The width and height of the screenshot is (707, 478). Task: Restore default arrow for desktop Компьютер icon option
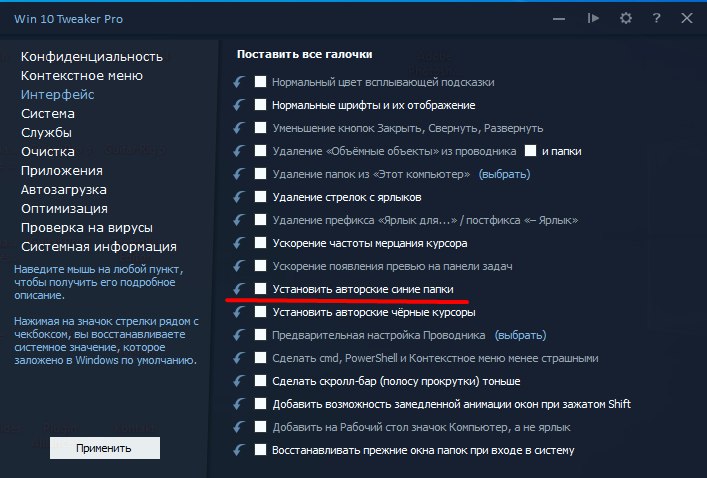pos(239,427)
